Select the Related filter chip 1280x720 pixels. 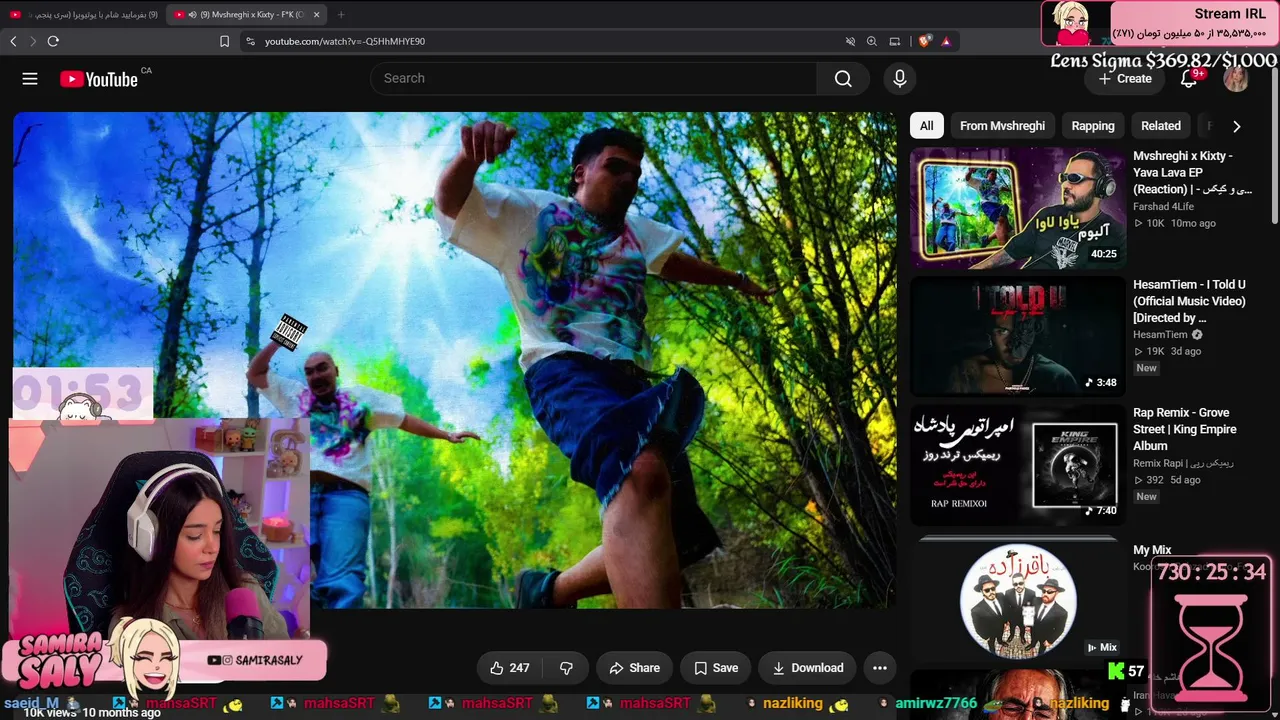point(1161,126)
